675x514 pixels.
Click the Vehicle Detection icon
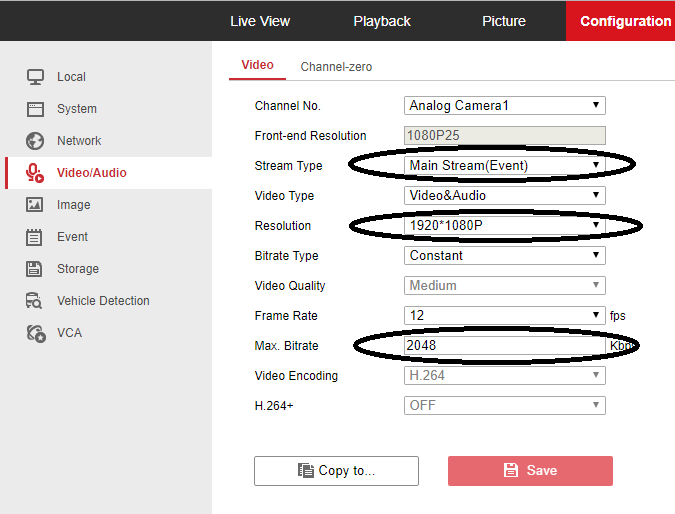point(35,301)
